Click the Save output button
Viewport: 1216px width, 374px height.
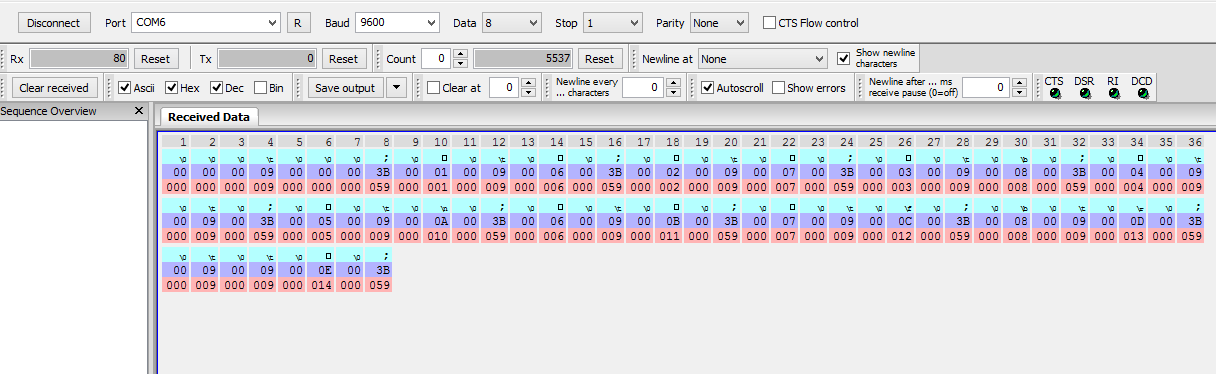coord(344,88)
